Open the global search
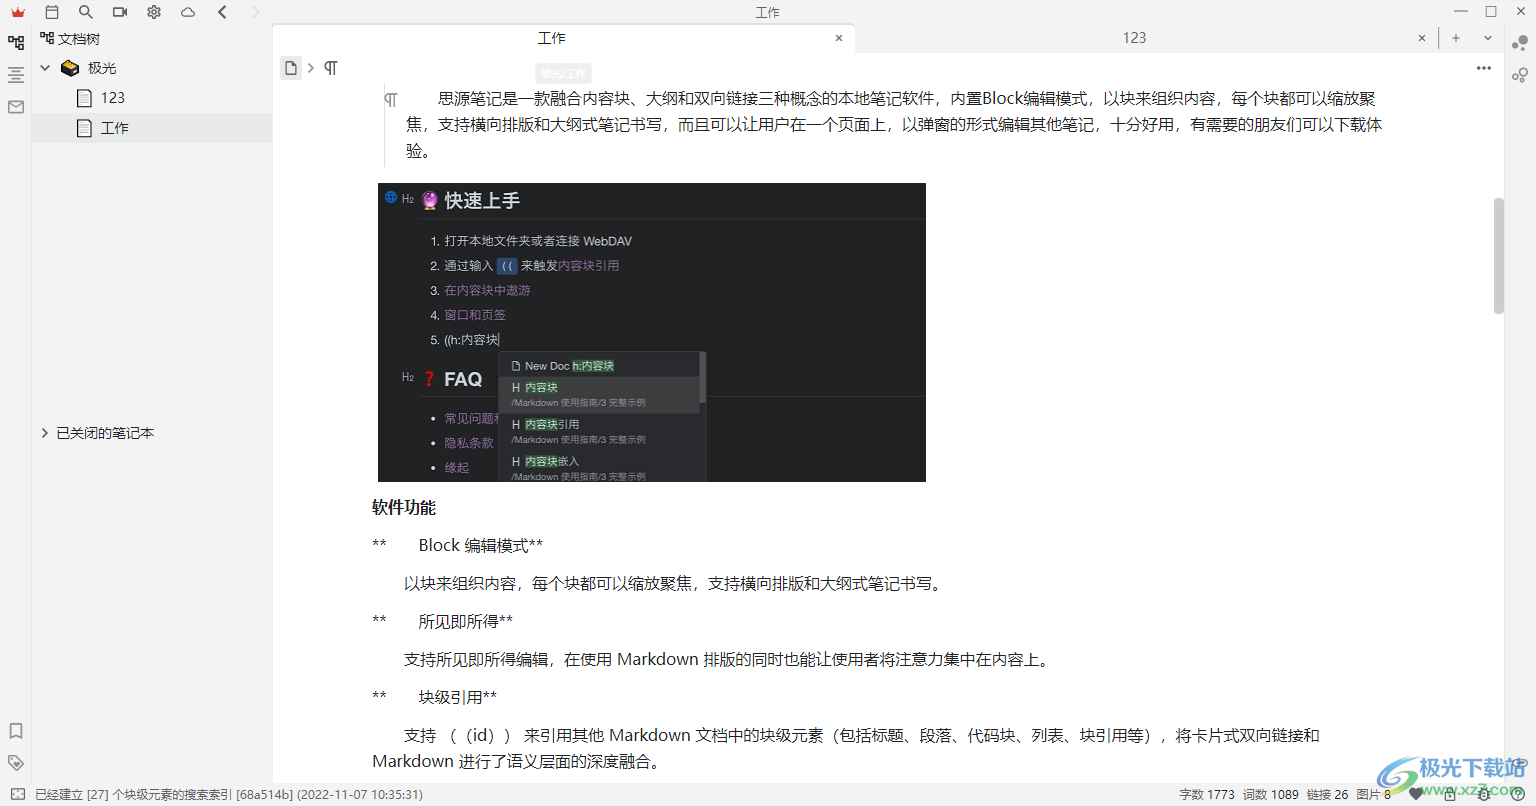The width and height of the screenshot is (1536, 806). 86,12
